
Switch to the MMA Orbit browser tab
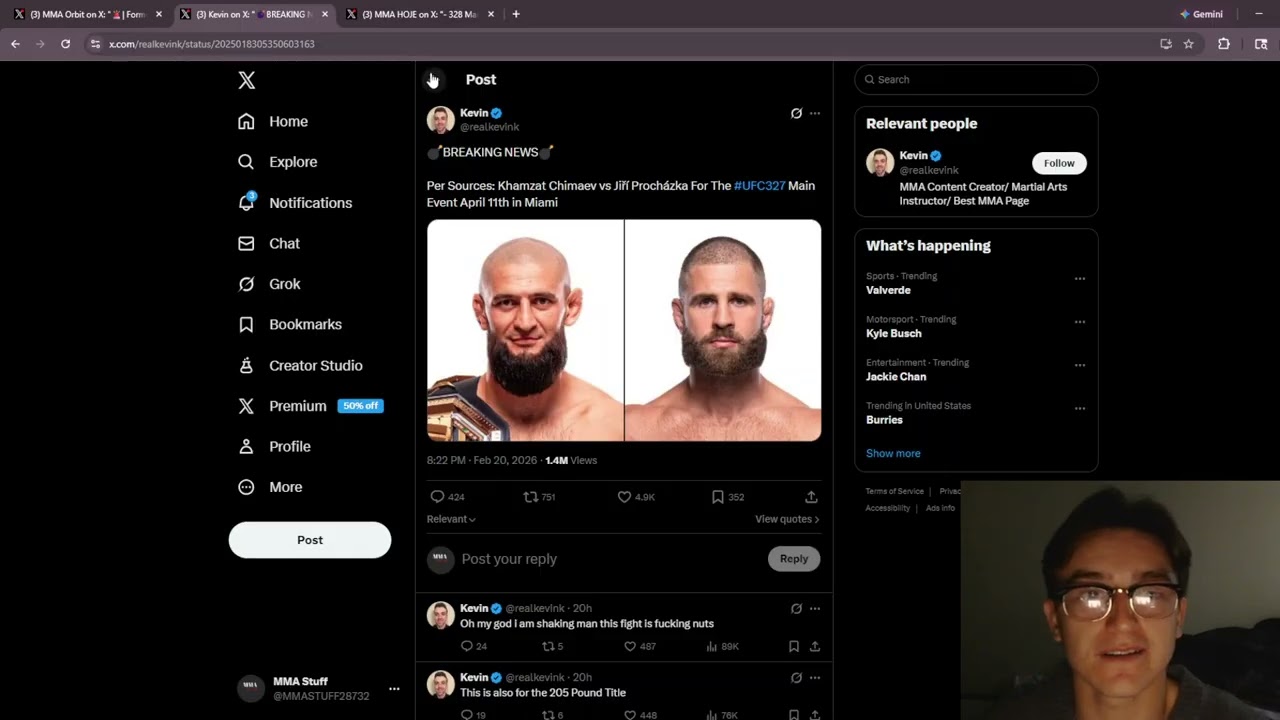[87, 14]
